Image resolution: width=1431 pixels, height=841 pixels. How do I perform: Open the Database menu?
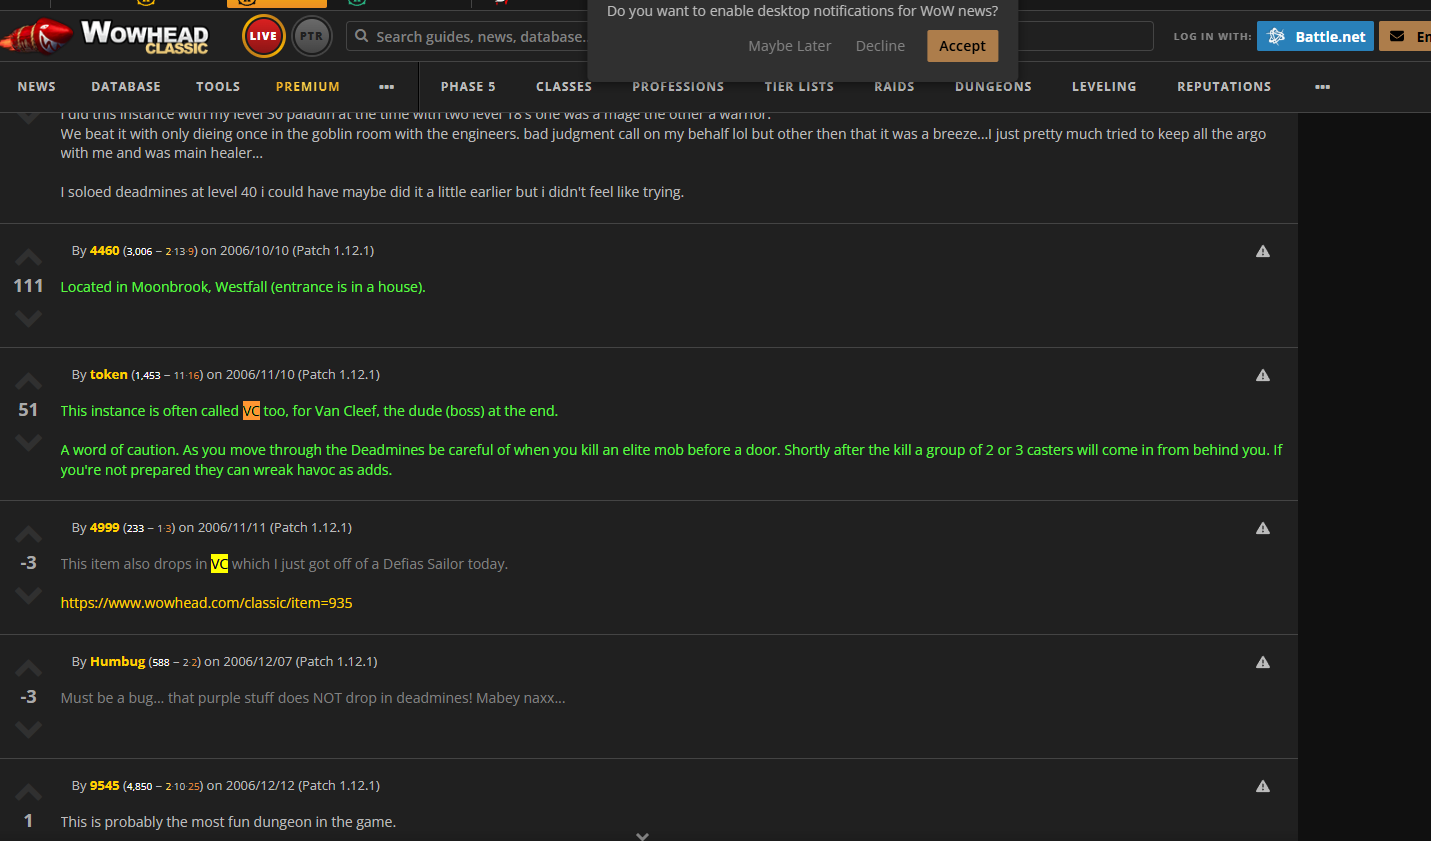point(126,87)
